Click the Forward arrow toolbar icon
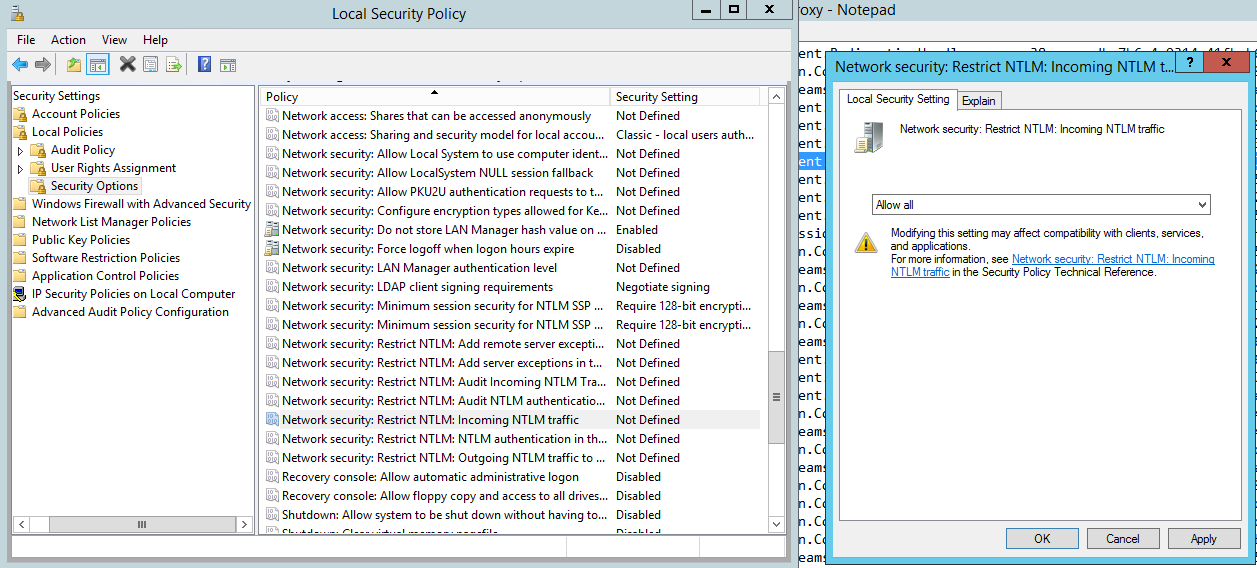The width and height of the screenshot is (1257, 568). point(43,65)
